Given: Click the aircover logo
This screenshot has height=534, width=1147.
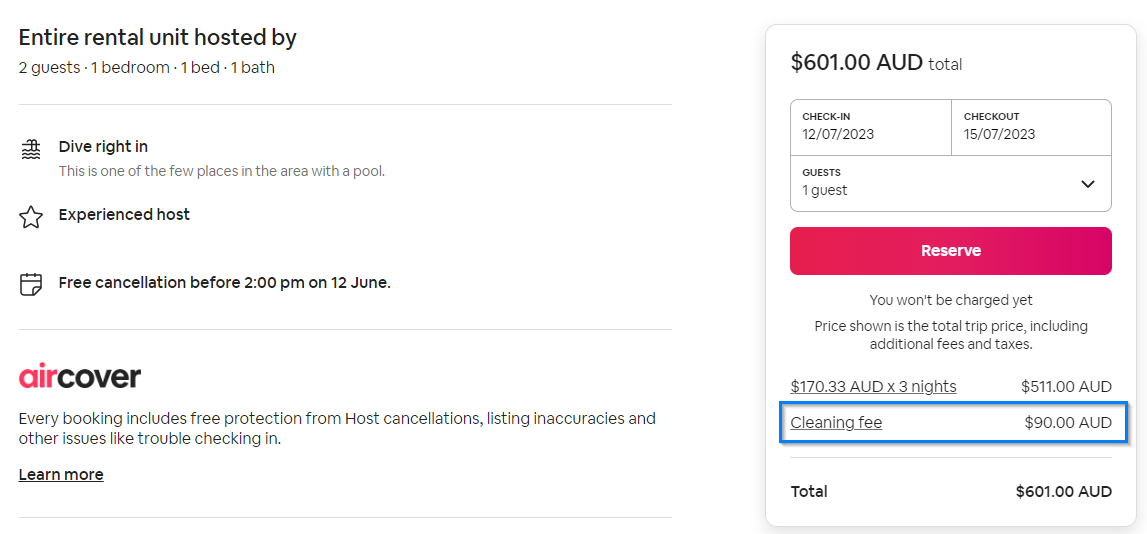Looking at the screenshot, I should coord(80,377).
